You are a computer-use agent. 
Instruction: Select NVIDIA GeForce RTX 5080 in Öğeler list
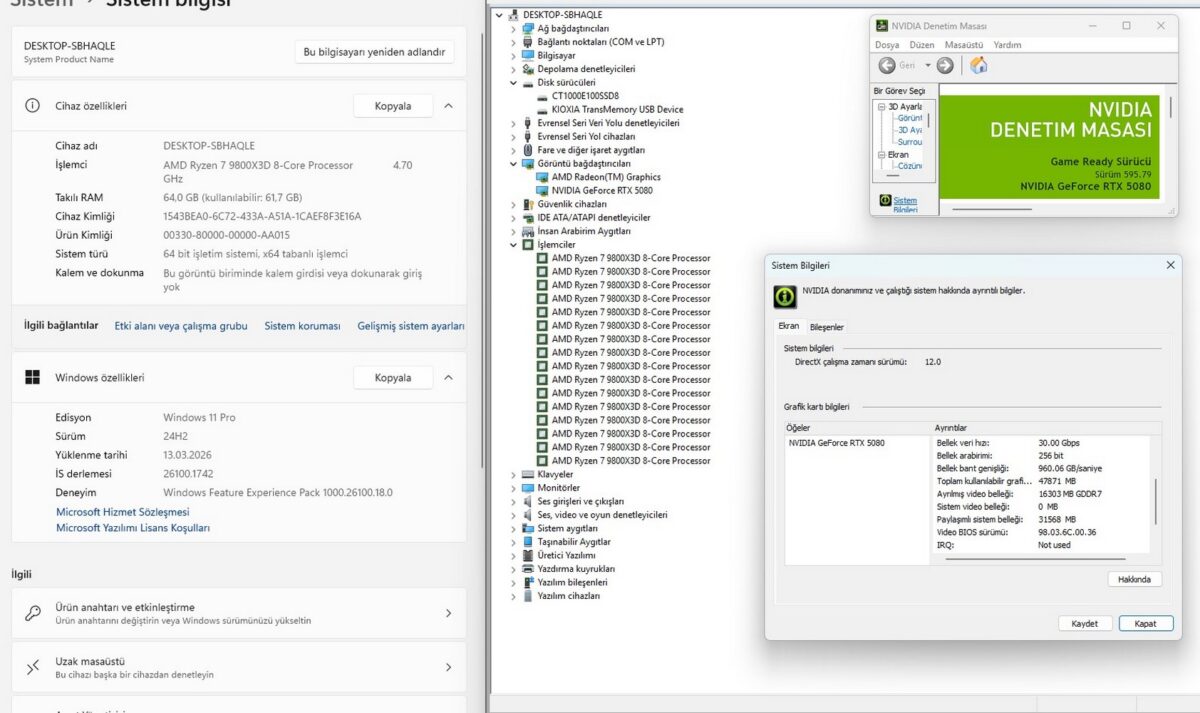pos(836,442)
